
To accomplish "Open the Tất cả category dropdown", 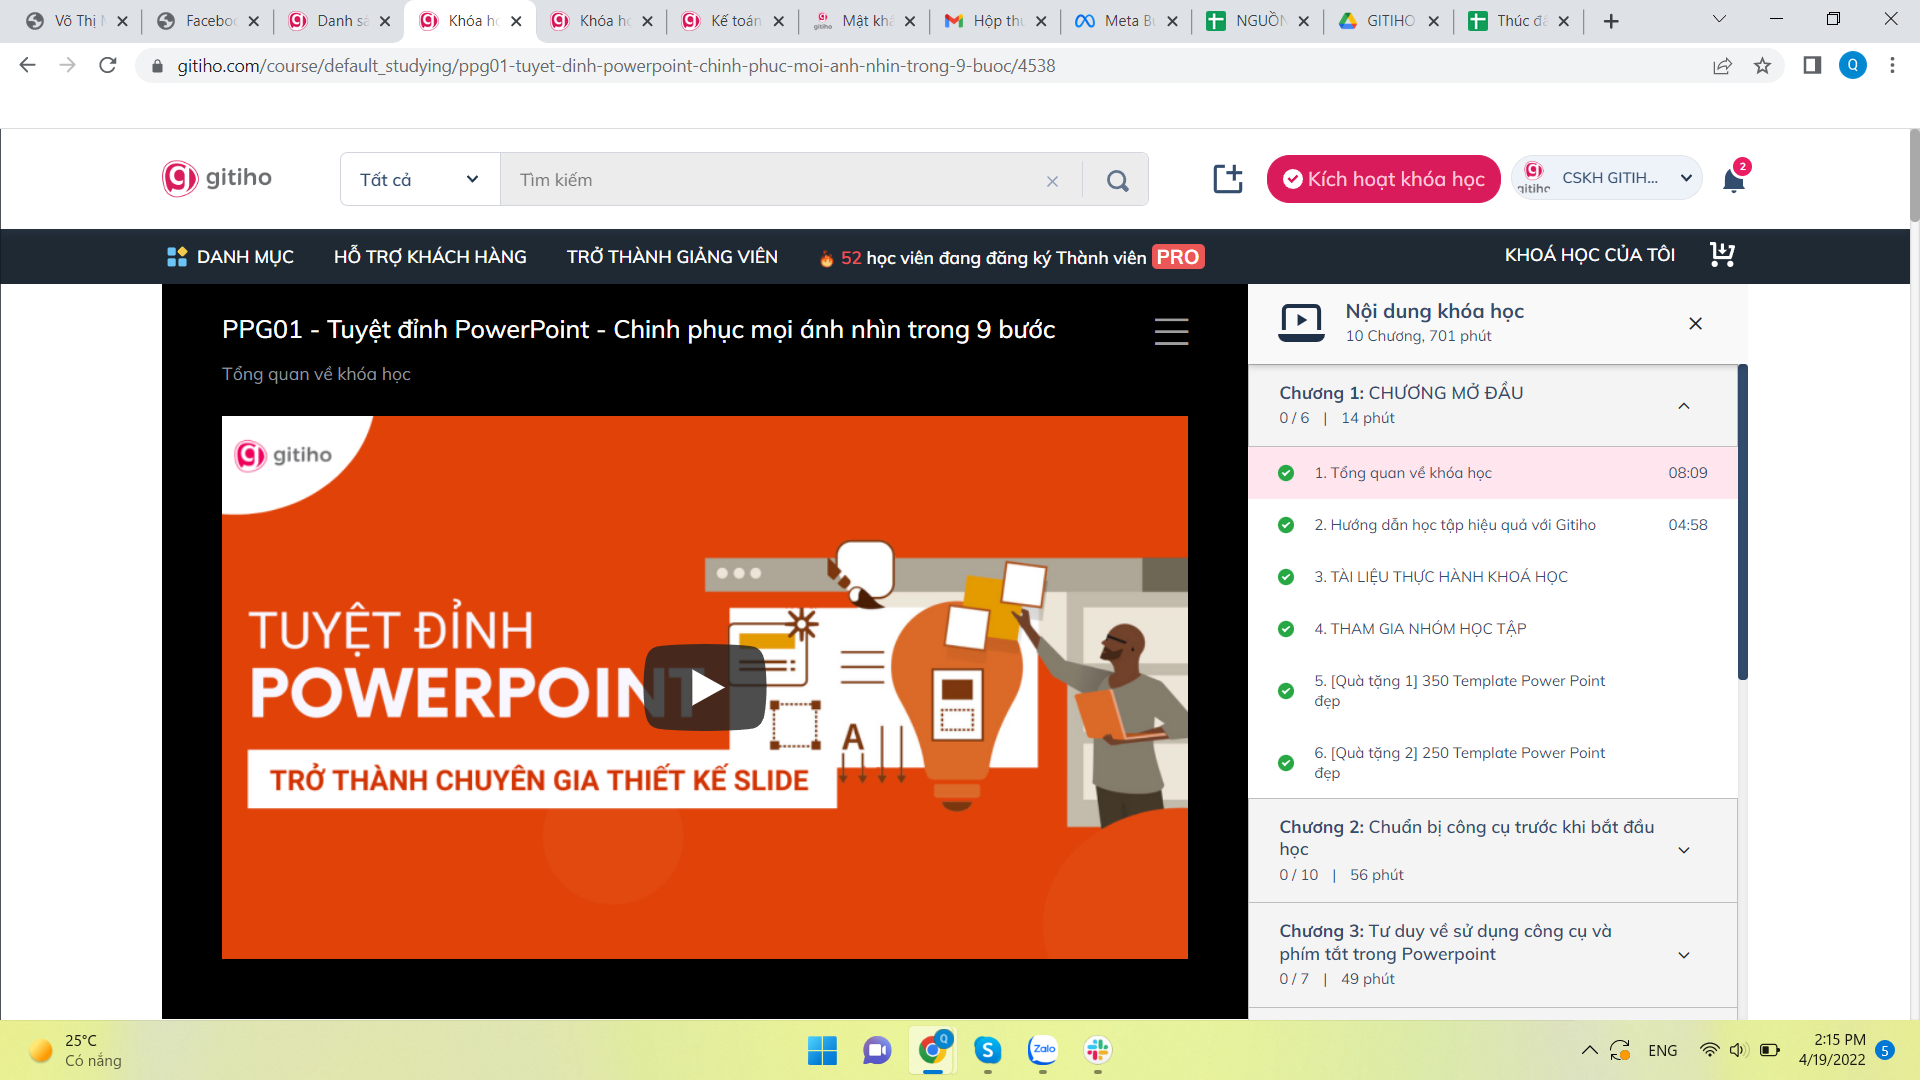I will click(420, 180).
